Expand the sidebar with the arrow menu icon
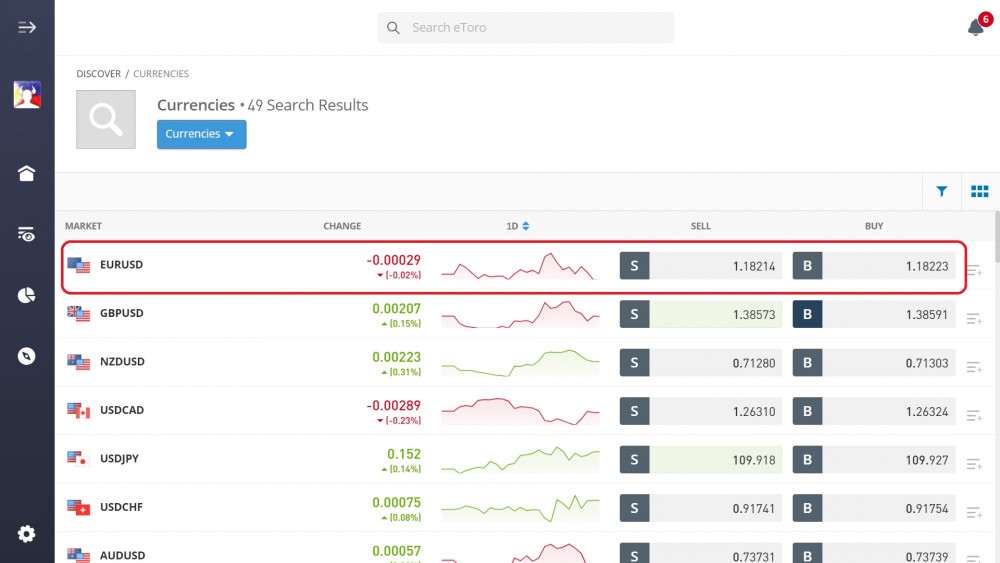1000x563 pixels. 27,27
